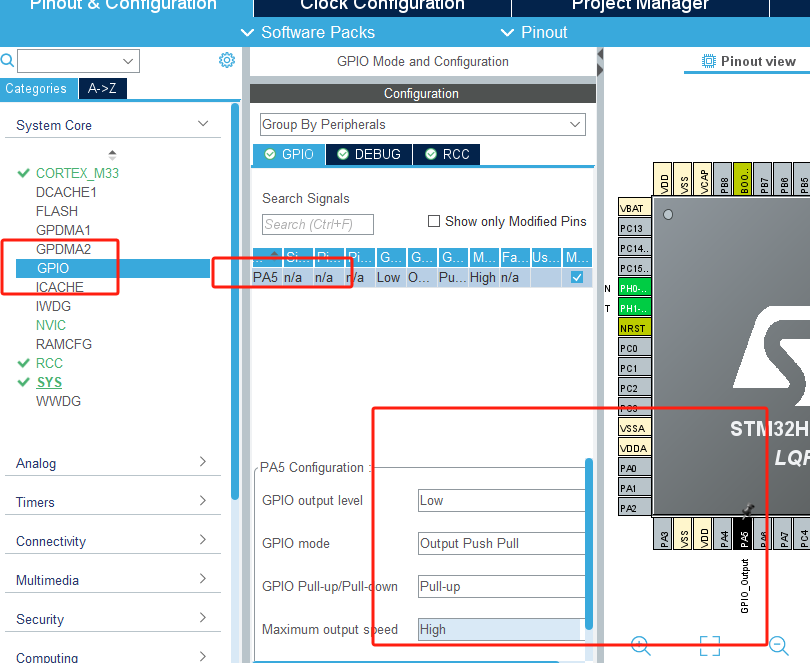
Task: Zoom out of the pinout view
Action: 779,644
